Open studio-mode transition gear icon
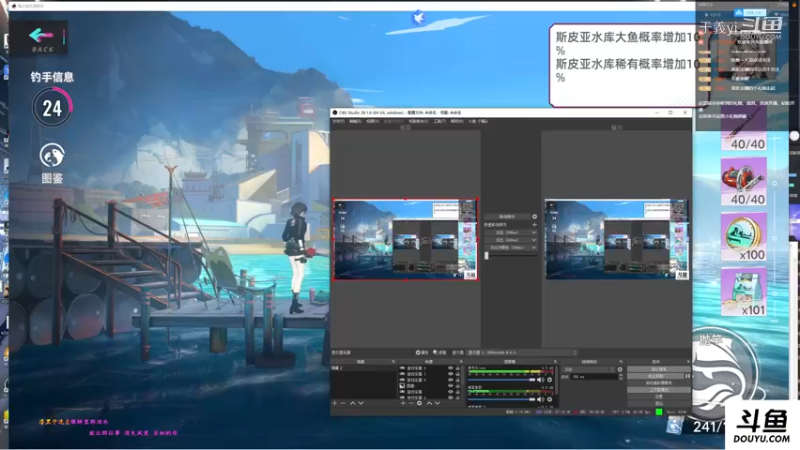Image resolution: width=800 pixels, height=450 pixels. tap(534, 216)
